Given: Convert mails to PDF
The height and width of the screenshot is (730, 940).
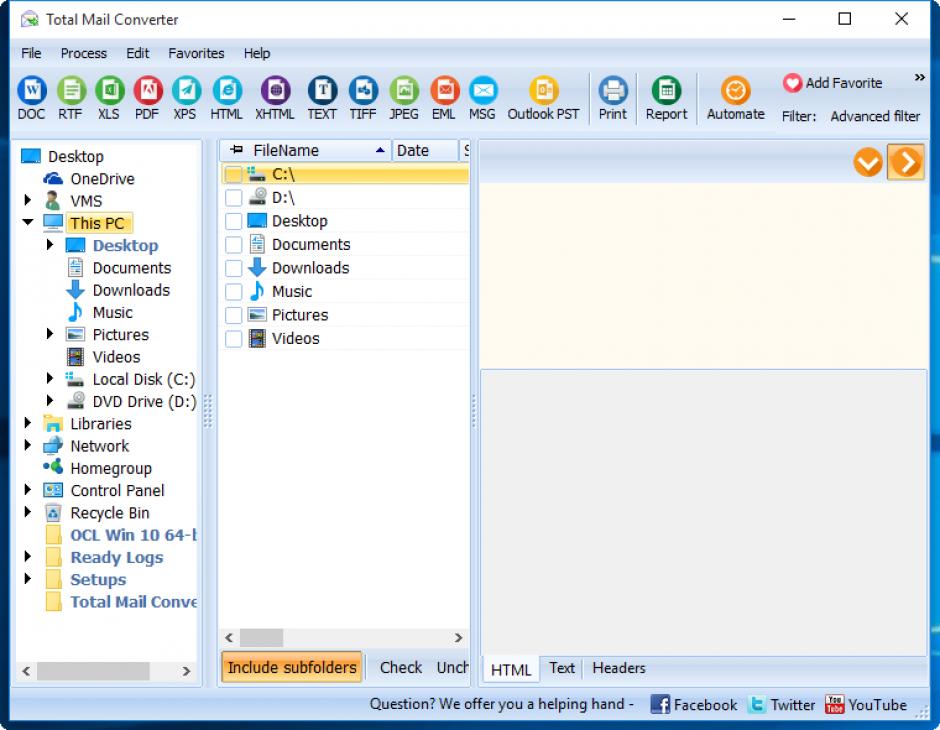Looking at the screenshot, I should point(147,98).
